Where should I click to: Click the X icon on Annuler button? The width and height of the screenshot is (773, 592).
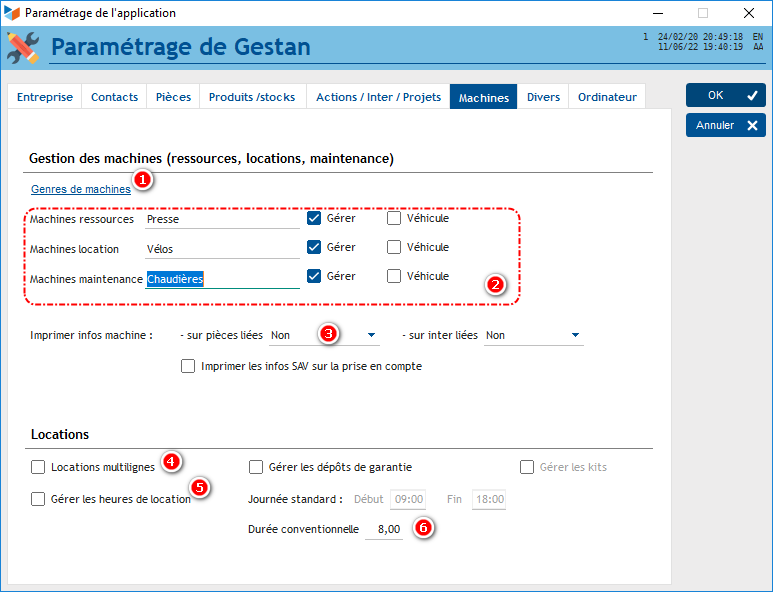point(752,125)
